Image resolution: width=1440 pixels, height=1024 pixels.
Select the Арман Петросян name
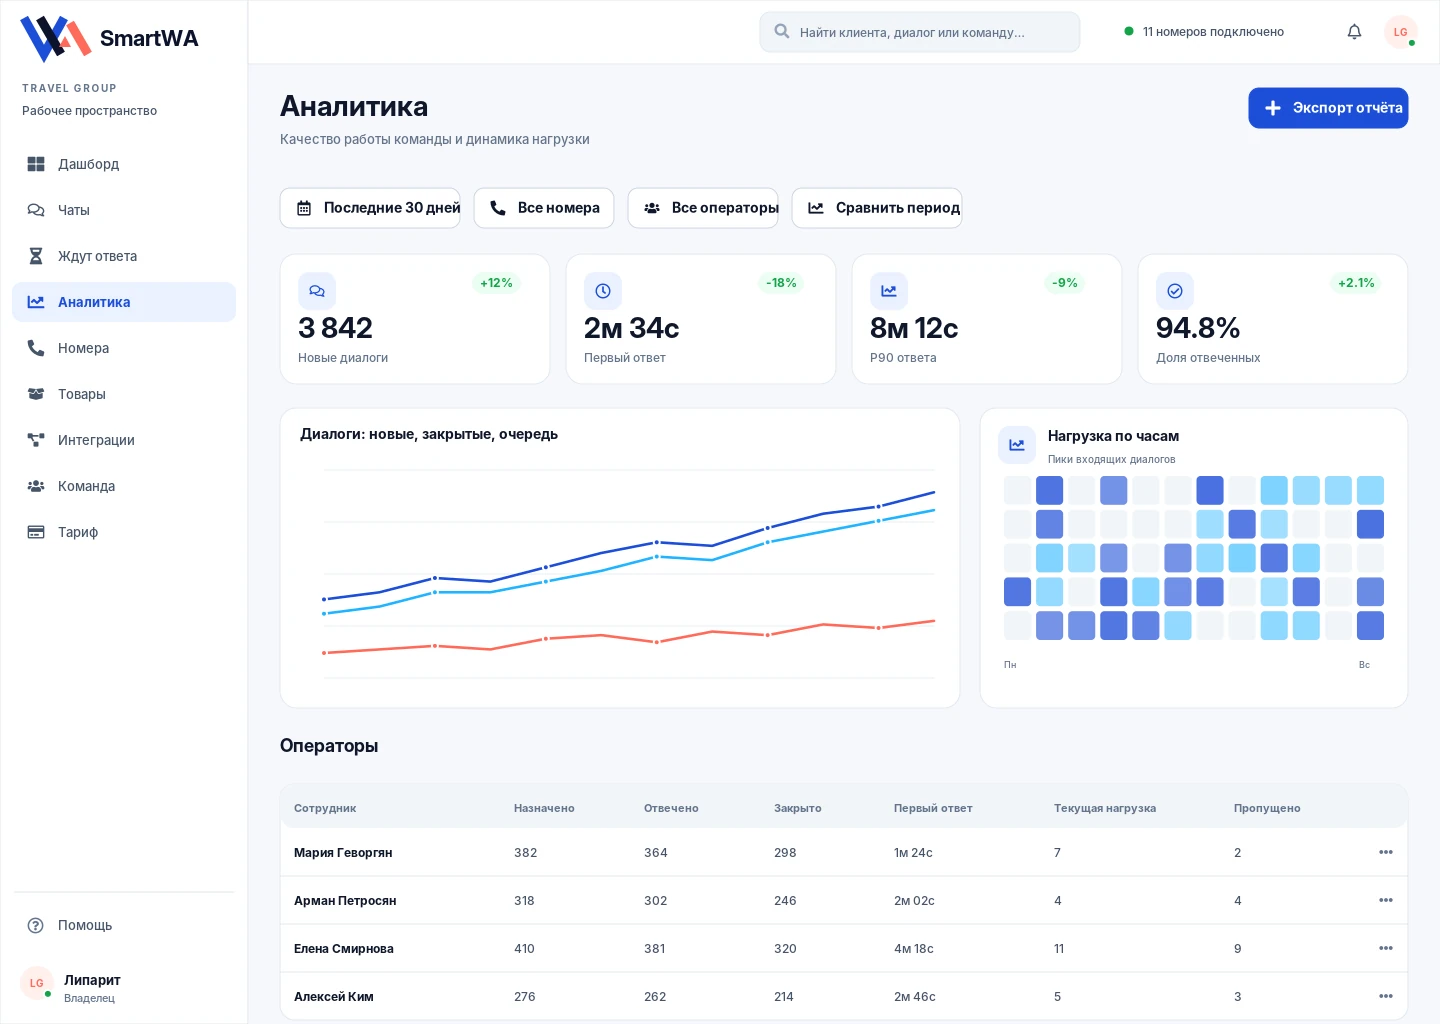[x=345, y=901]
